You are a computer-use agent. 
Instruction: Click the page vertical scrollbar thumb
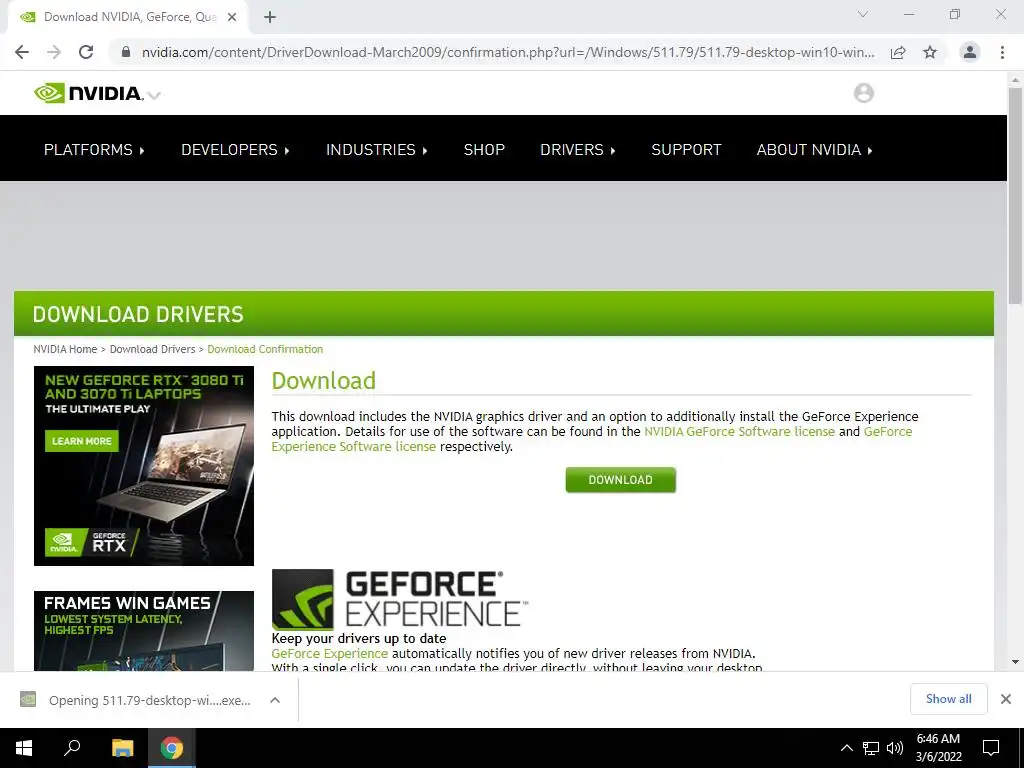tap(1015, 196)
